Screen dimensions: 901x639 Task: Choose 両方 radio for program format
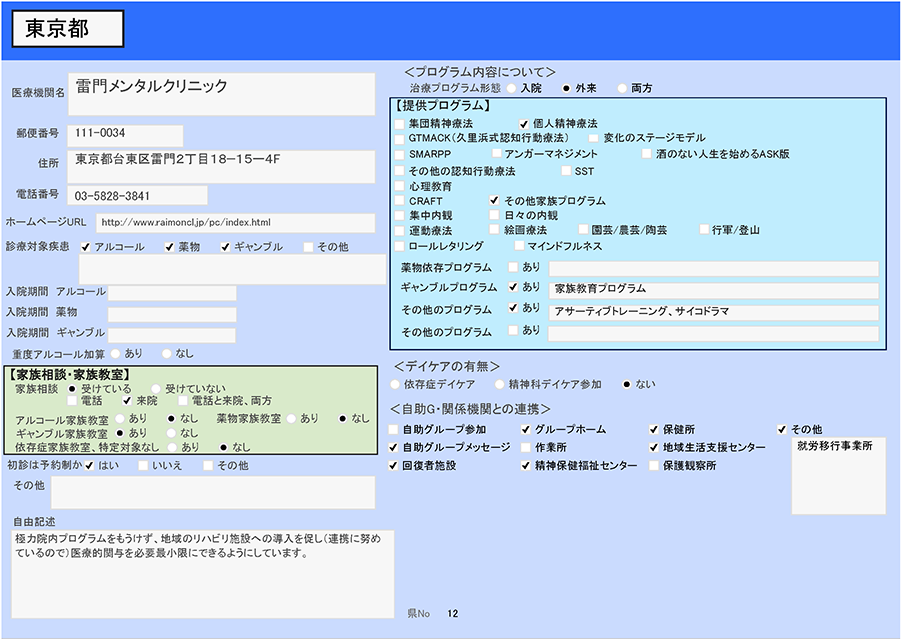coord(623,88)
